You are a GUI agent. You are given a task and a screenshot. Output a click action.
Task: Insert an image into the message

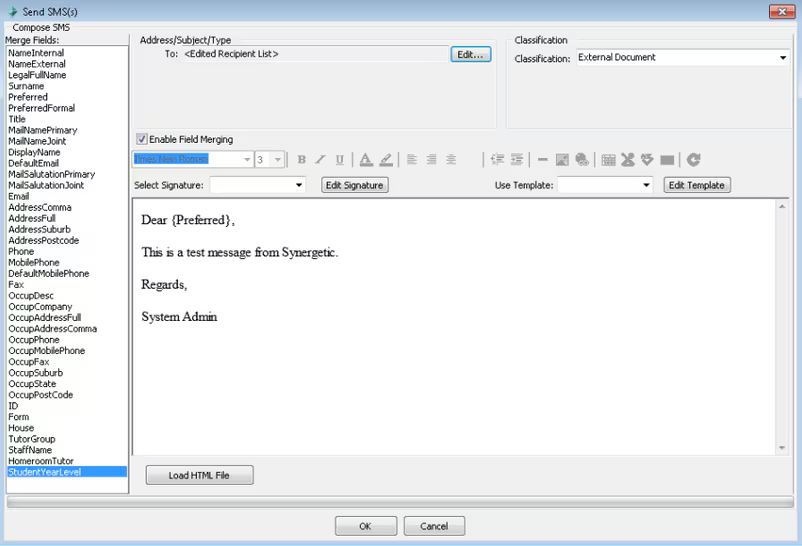click(562, 160)
